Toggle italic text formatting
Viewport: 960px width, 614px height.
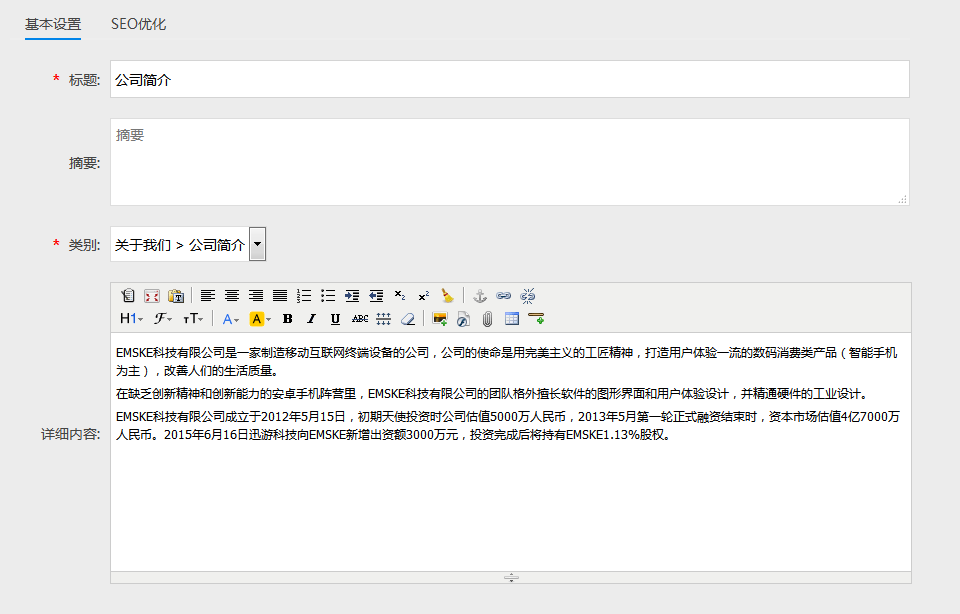[x=311, y=319]
